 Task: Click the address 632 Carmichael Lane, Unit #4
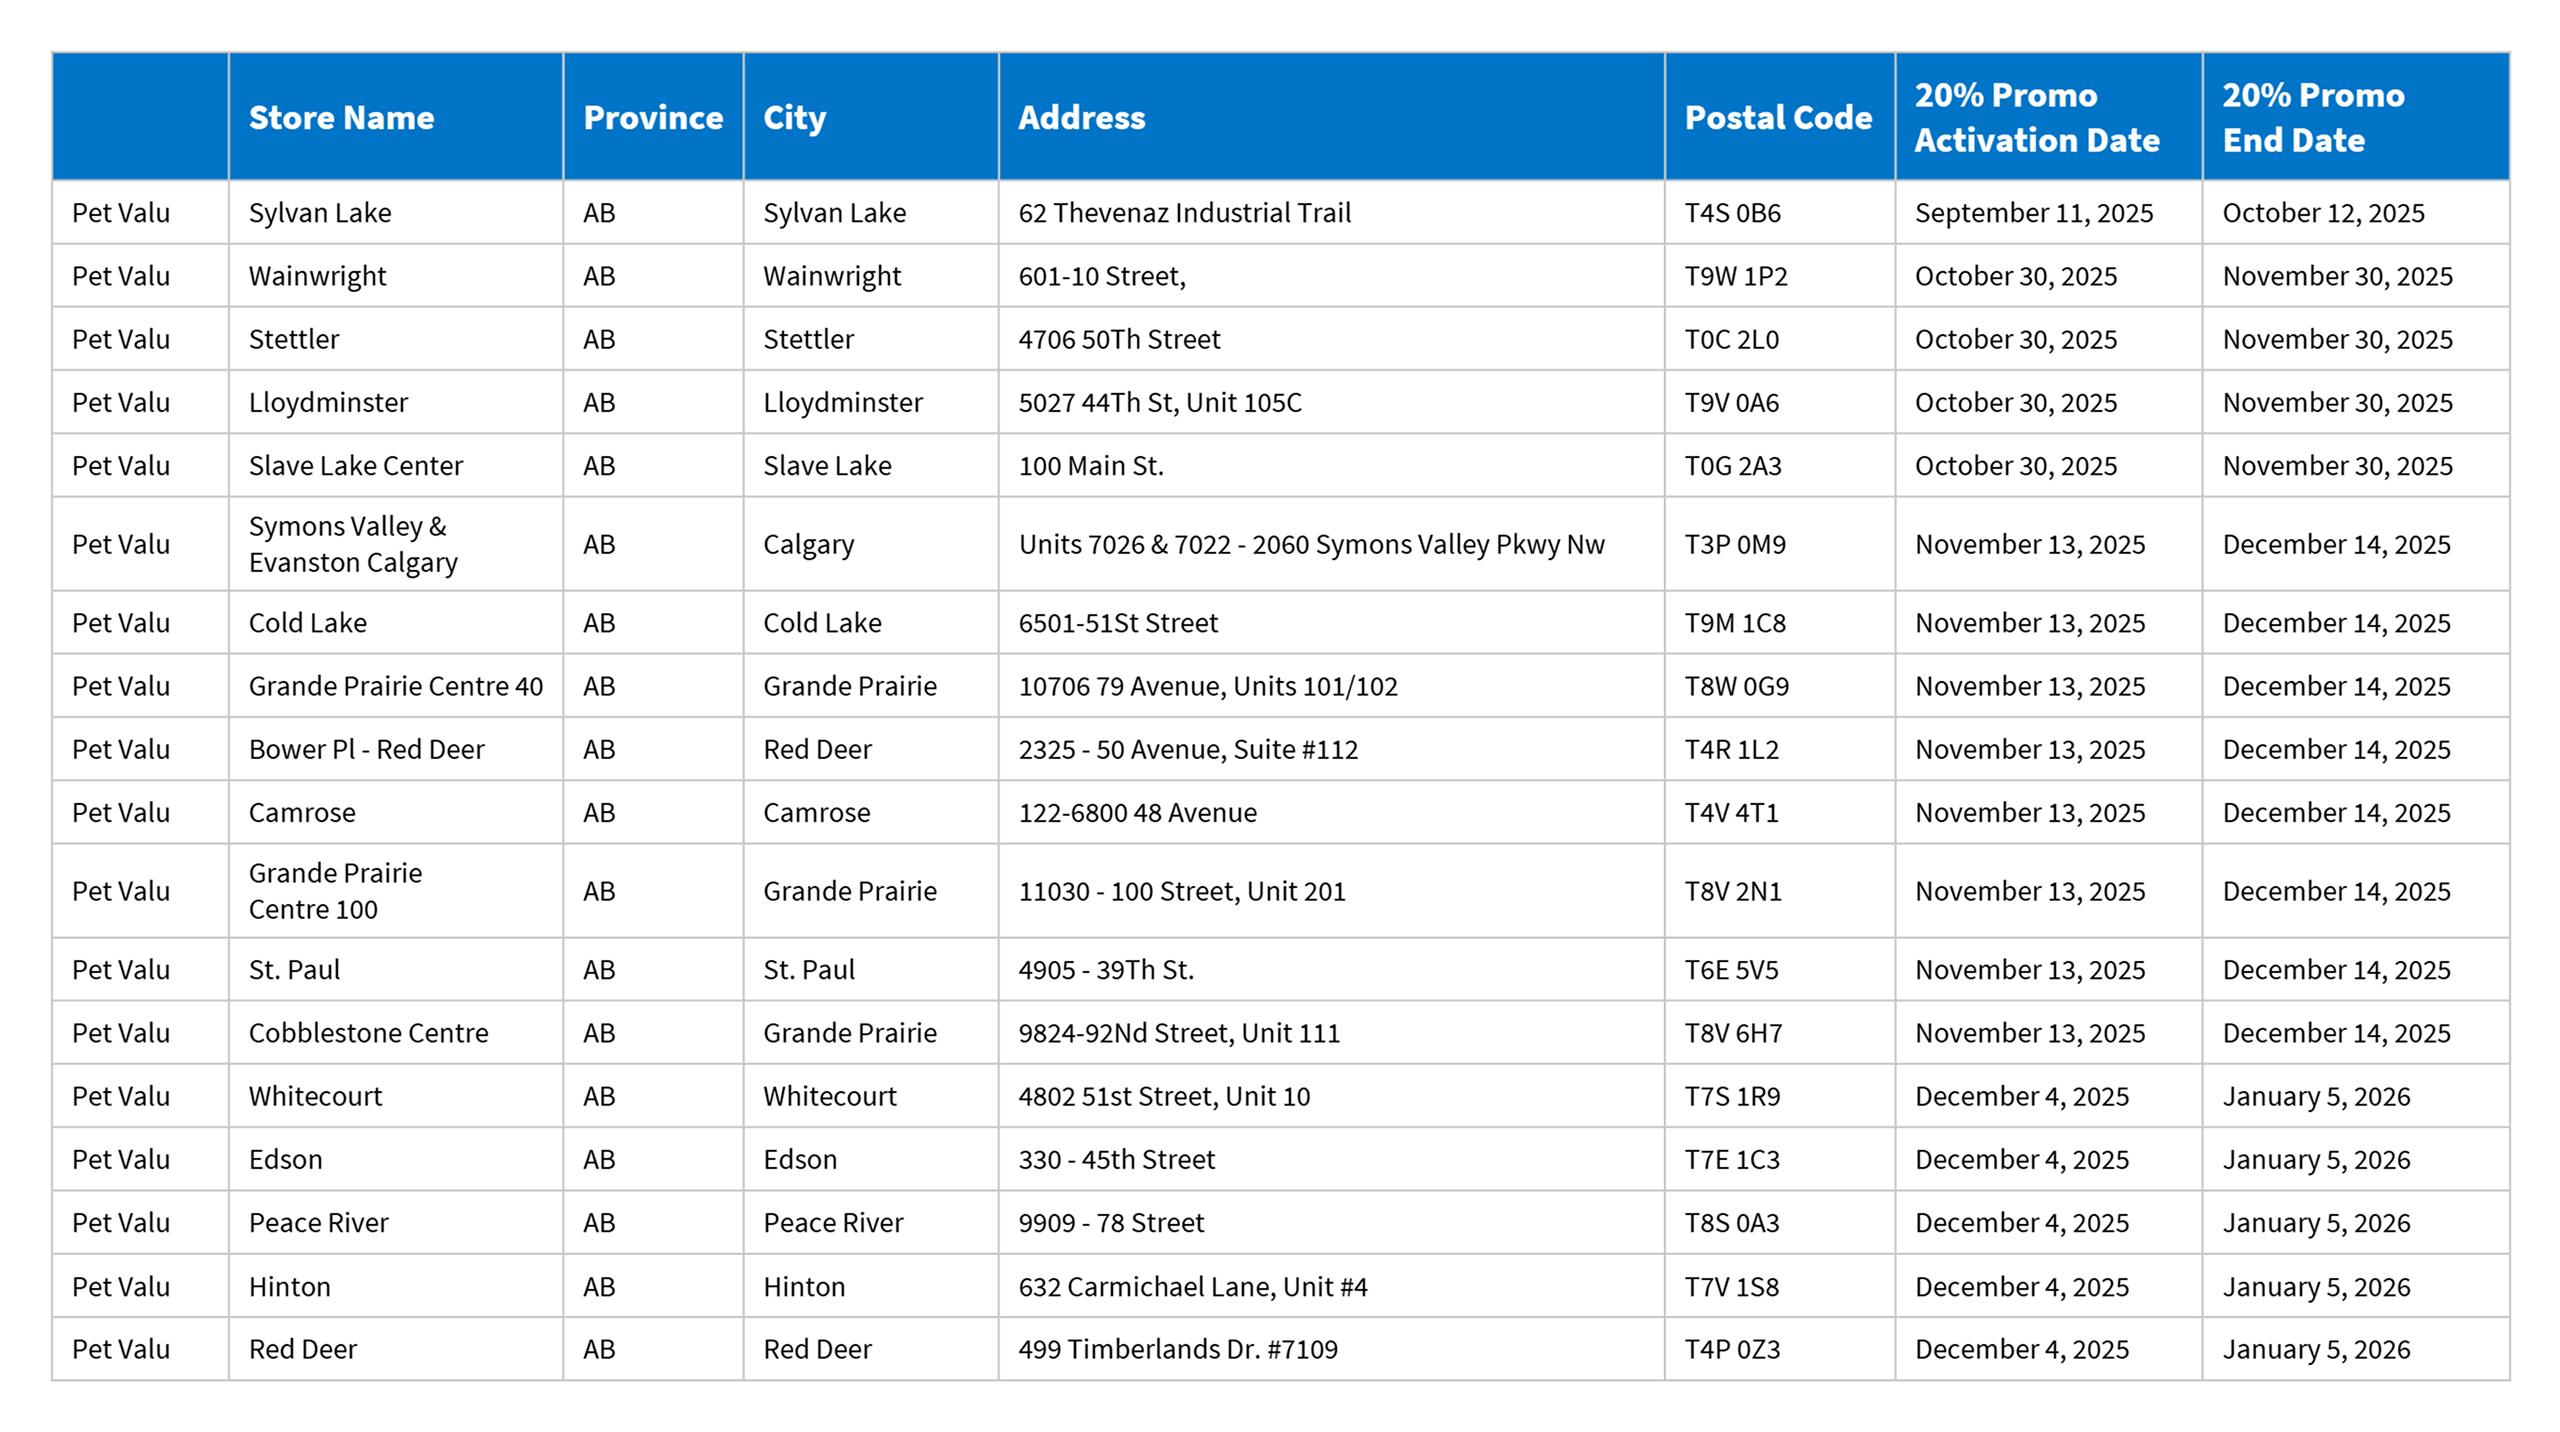[1192, 1287]
